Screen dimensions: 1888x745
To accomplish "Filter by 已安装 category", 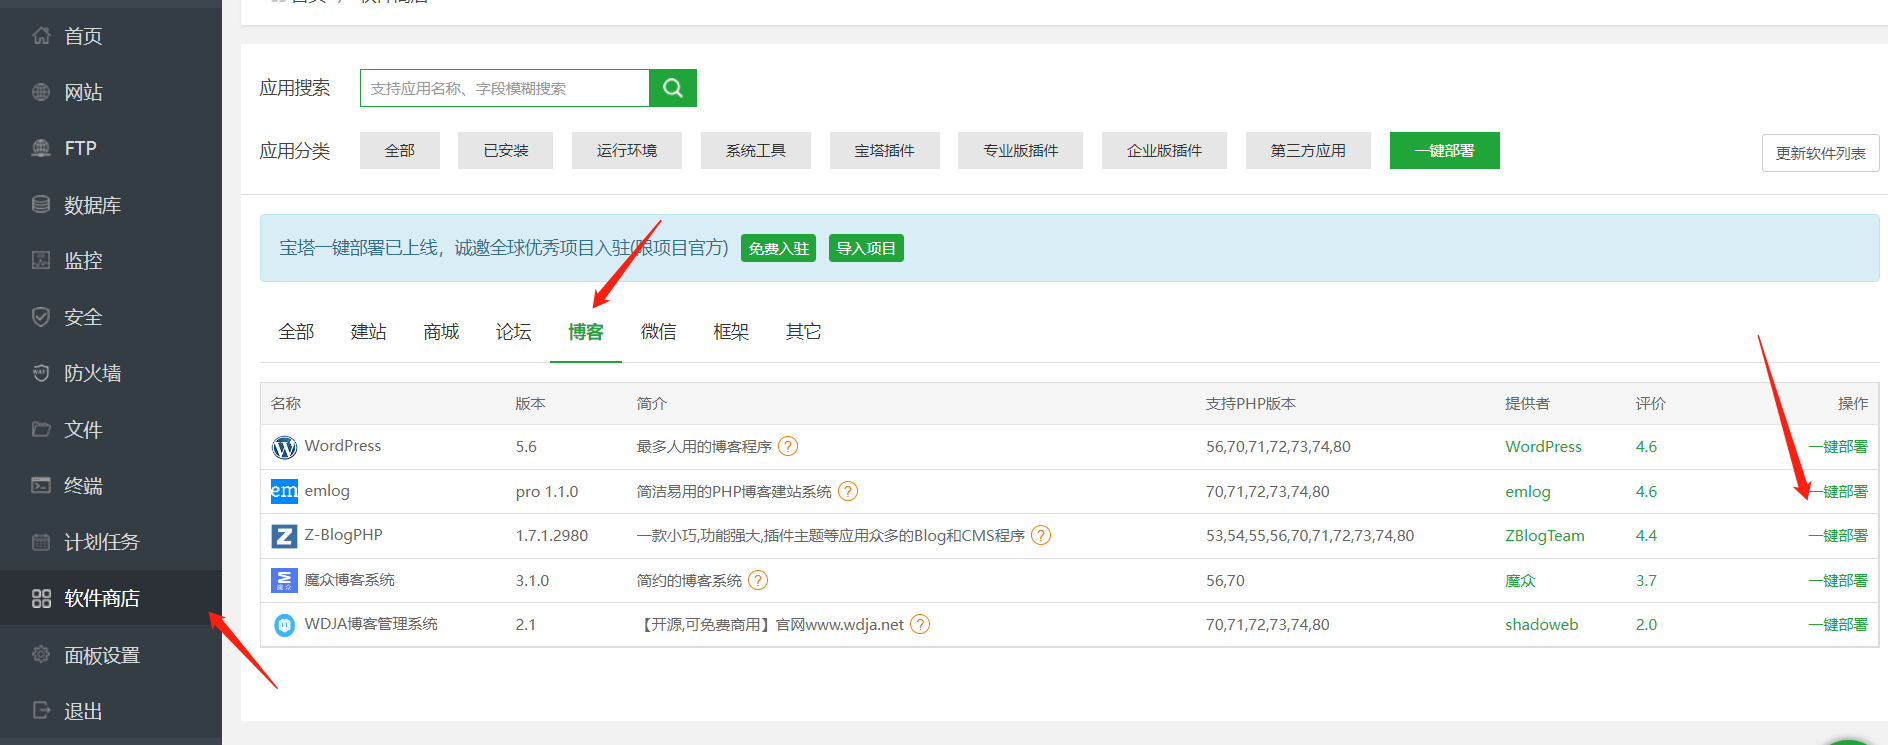I will coord(505,150).
